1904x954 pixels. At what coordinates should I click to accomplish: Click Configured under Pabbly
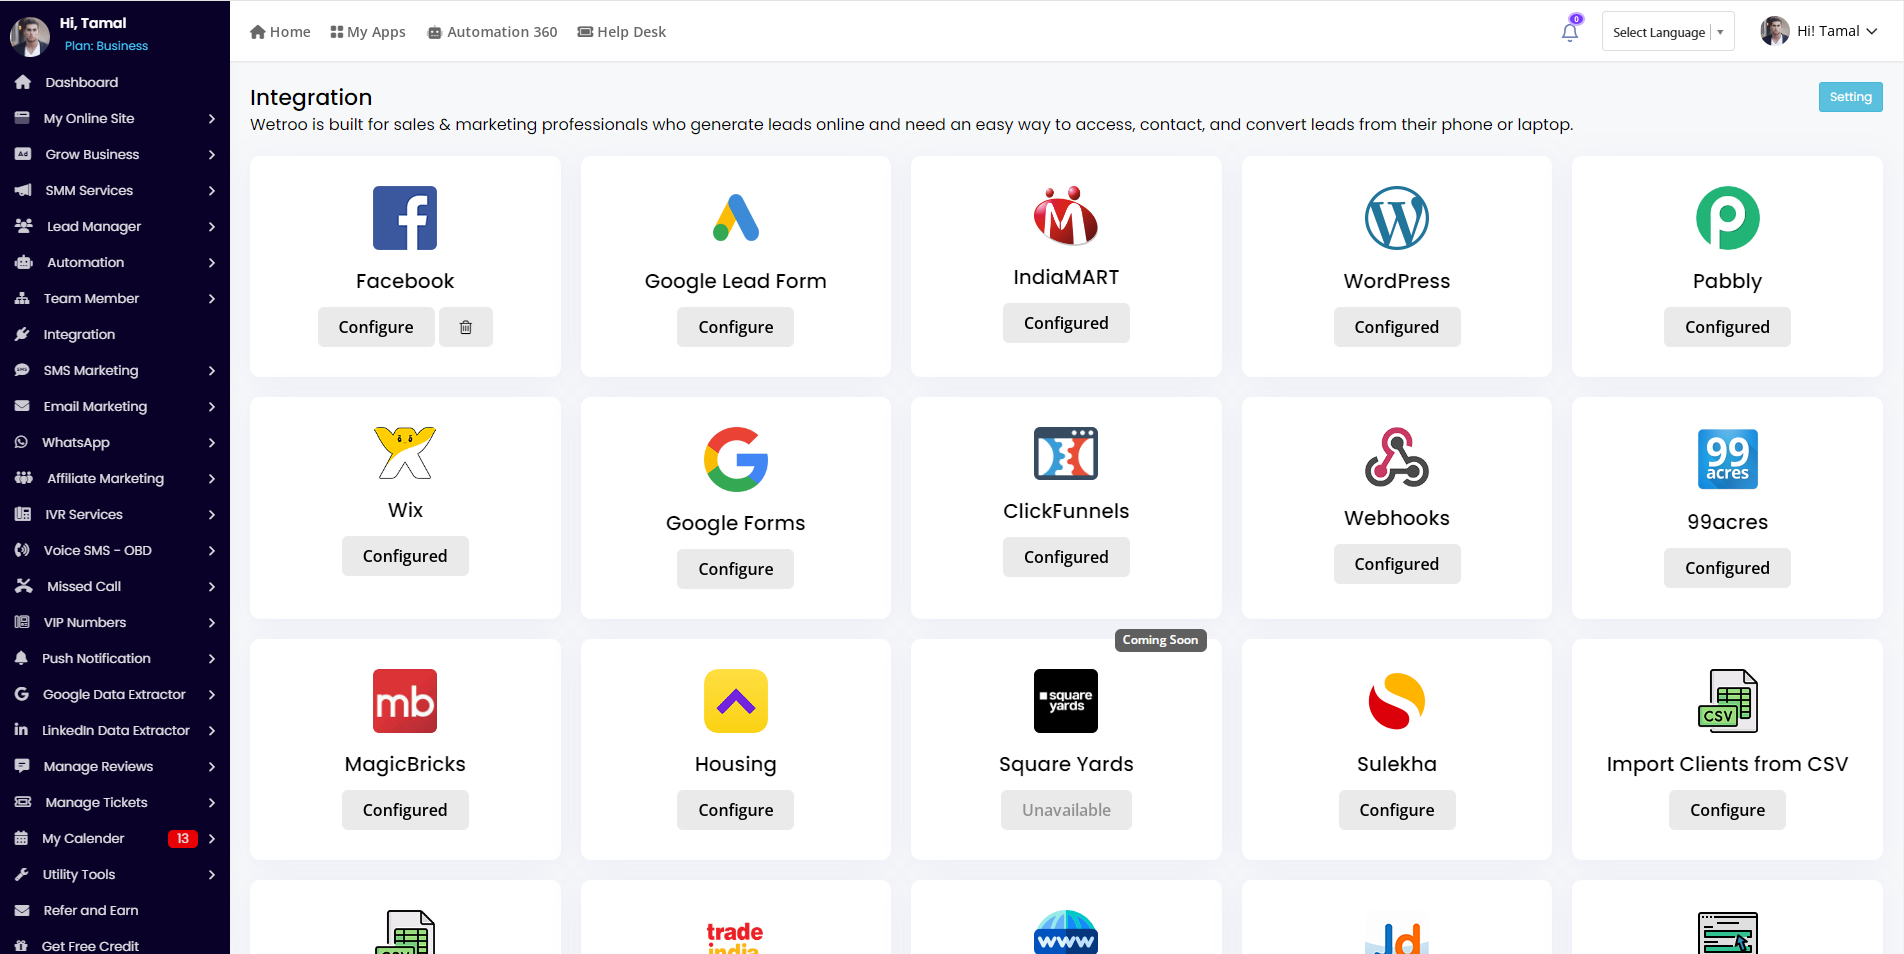coord(1727,327)
